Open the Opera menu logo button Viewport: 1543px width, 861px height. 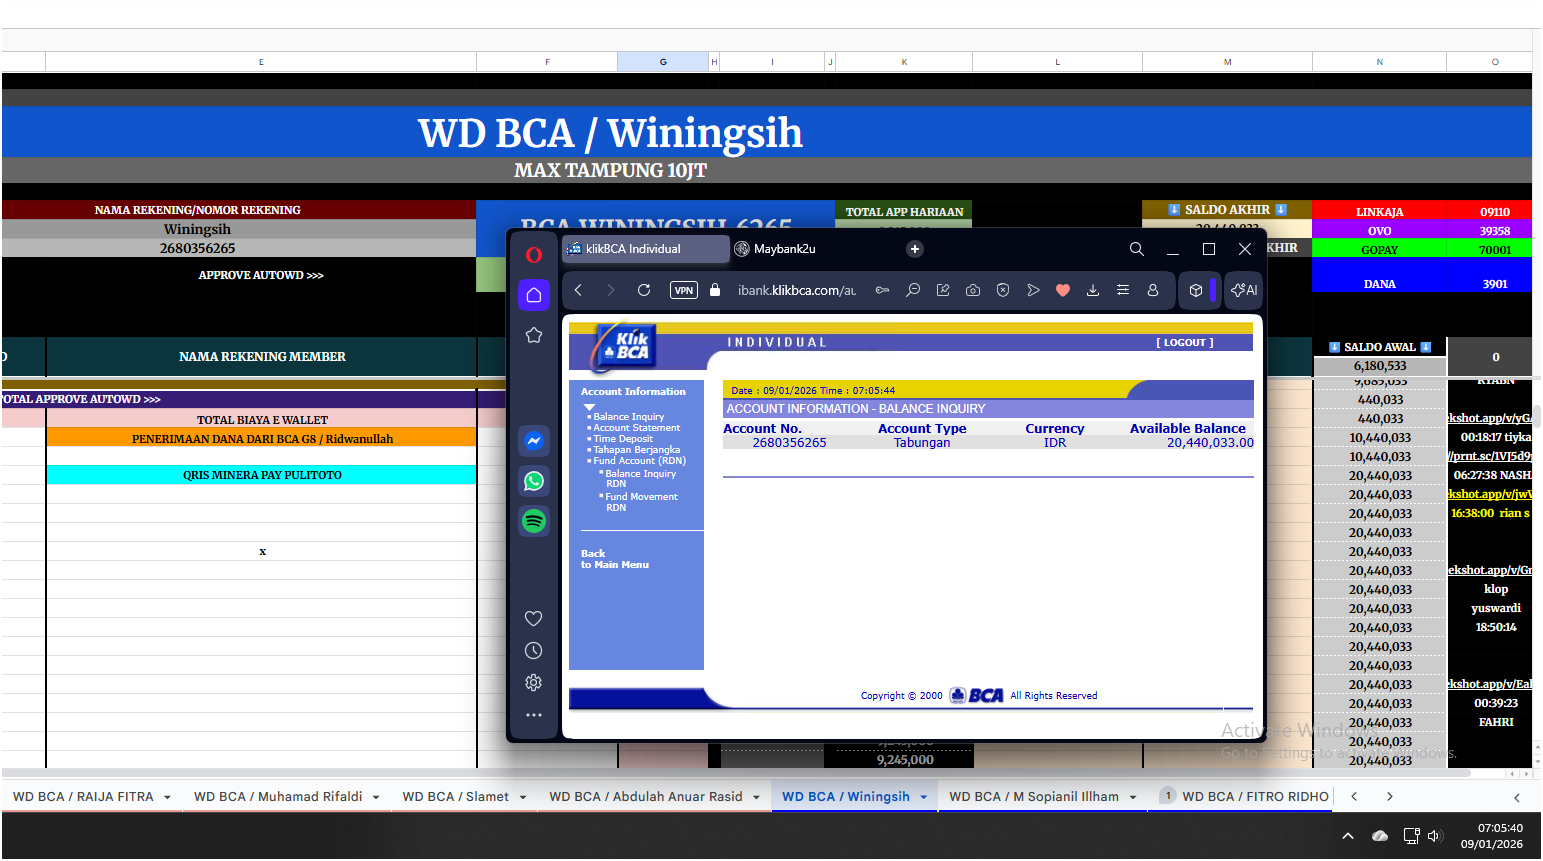tap(534, 255)
